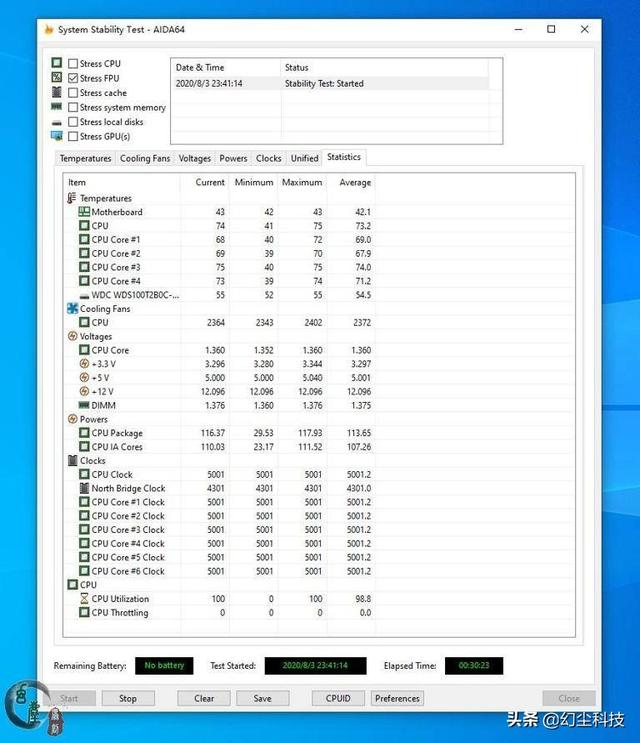
Task: Enable Stress local disks checkbox
Action: [x=73, y=122]
